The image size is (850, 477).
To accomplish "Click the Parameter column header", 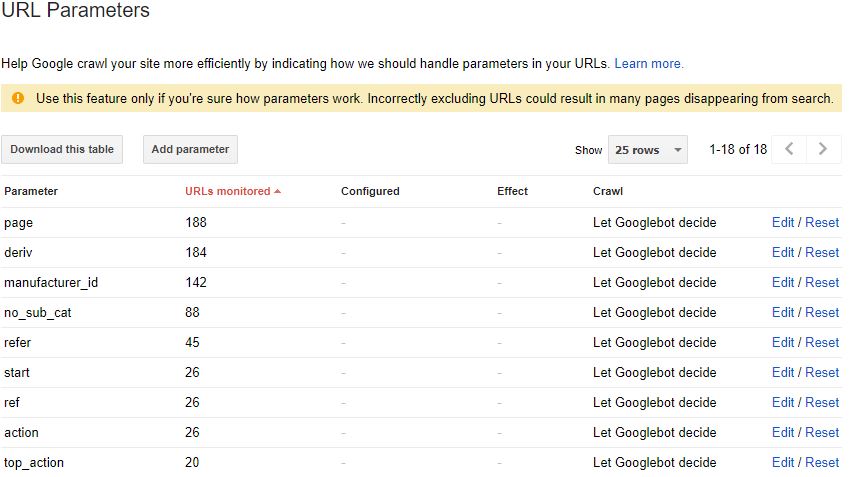I will [x=31, y=191].
